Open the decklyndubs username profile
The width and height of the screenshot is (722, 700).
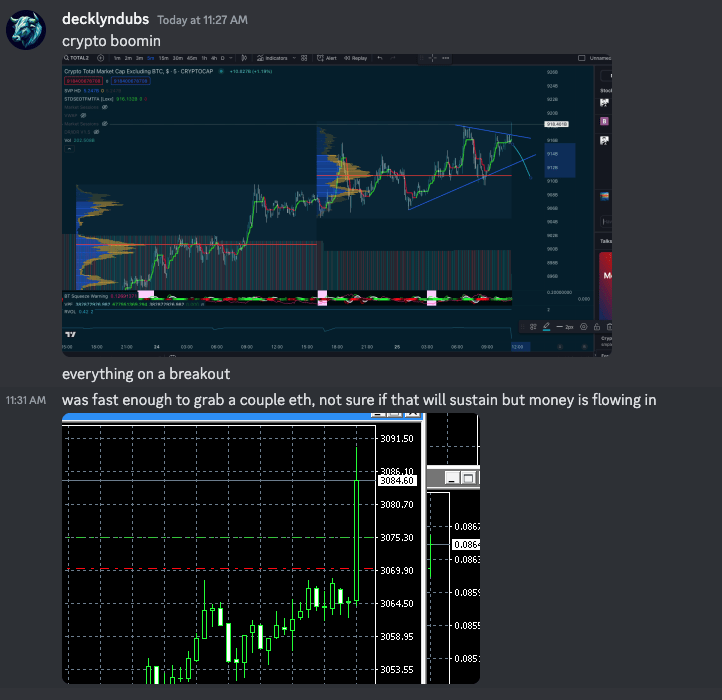coord(105,19)
